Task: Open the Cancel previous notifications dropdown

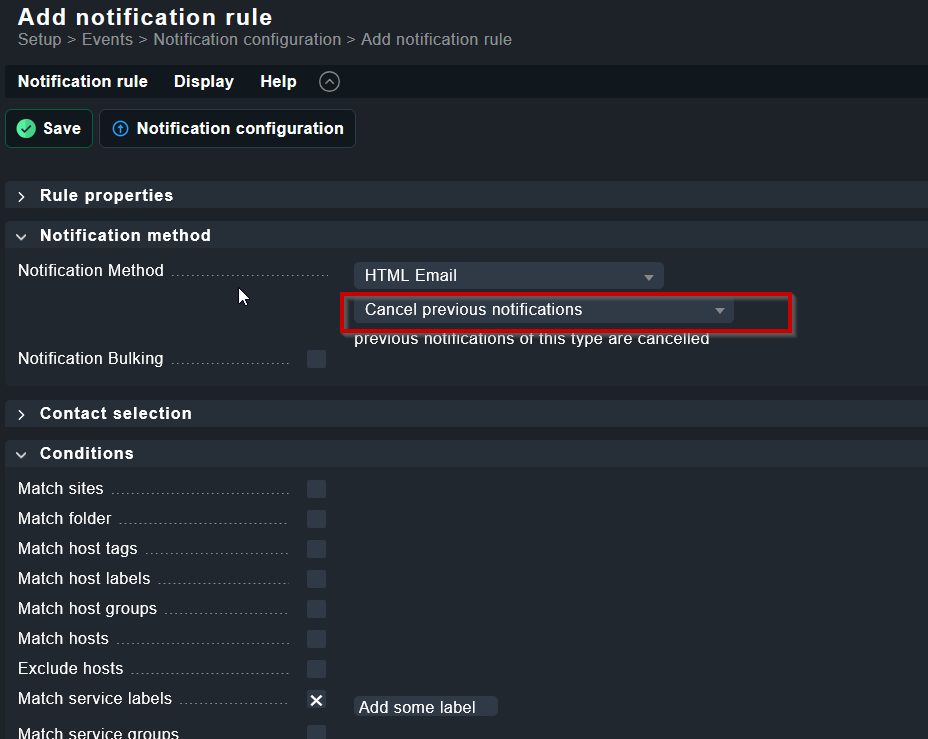Action: point(543,310)
